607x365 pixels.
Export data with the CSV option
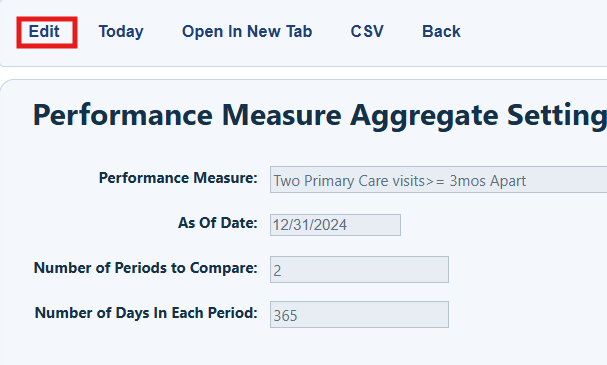pos(367,32)
